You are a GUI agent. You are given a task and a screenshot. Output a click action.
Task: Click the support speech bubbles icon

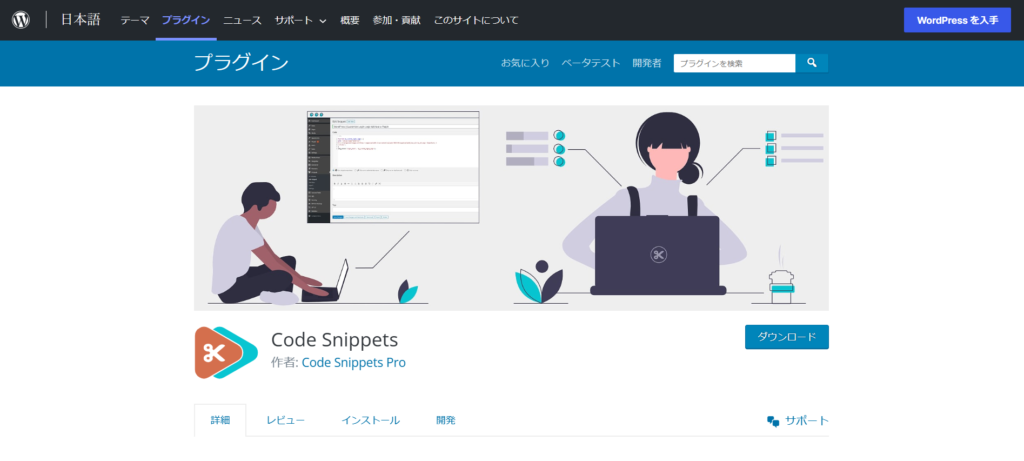pos(773,421)
